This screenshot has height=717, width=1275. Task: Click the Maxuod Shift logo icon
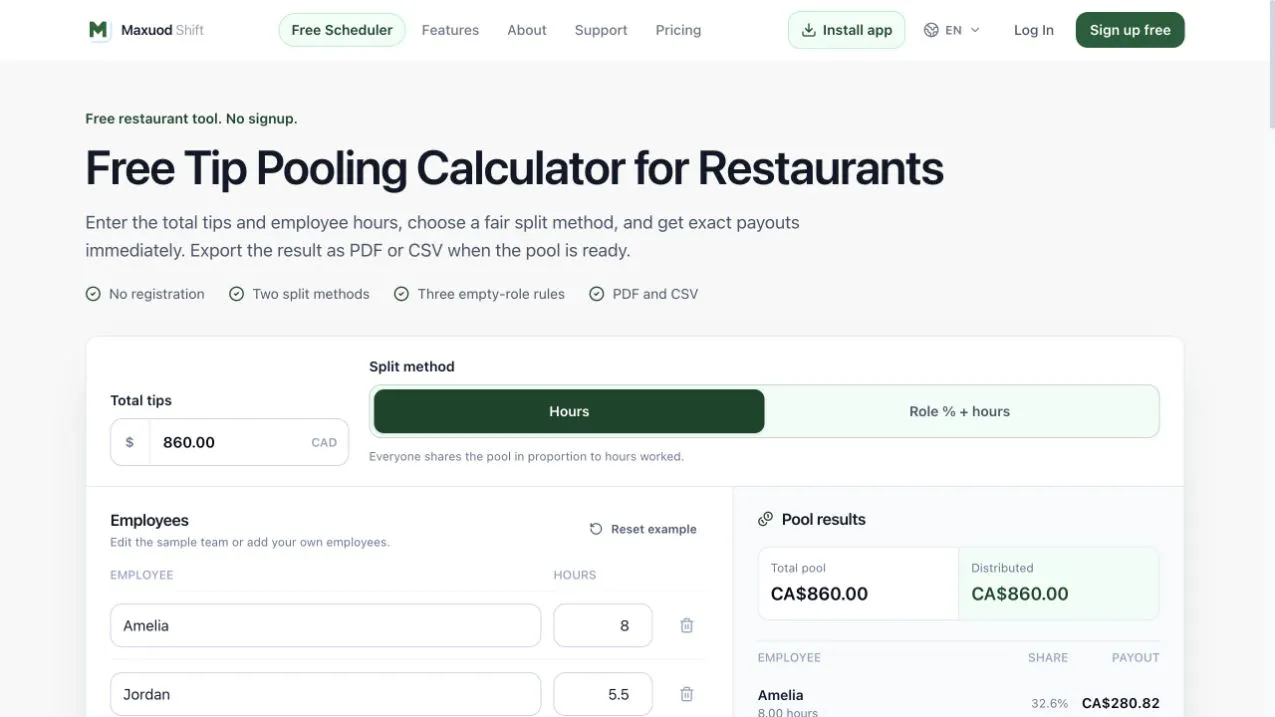point(98,30)
